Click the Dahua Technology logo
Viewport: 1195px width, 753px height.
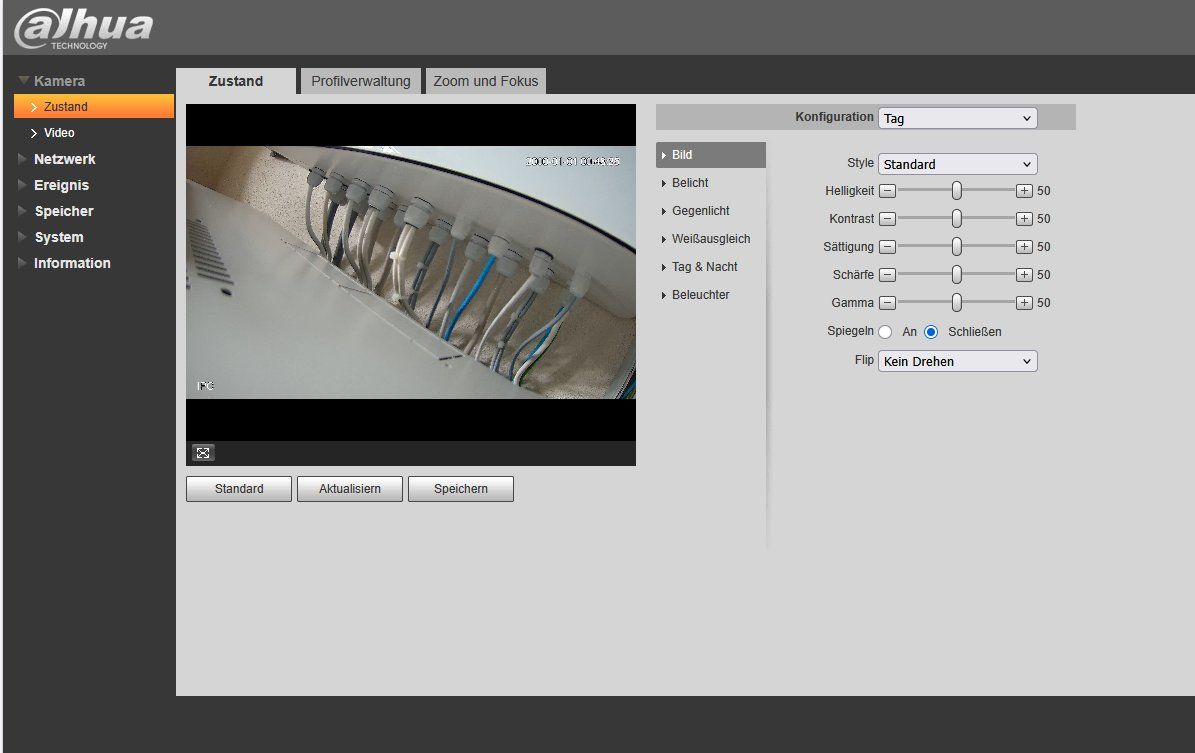[83, 28]
